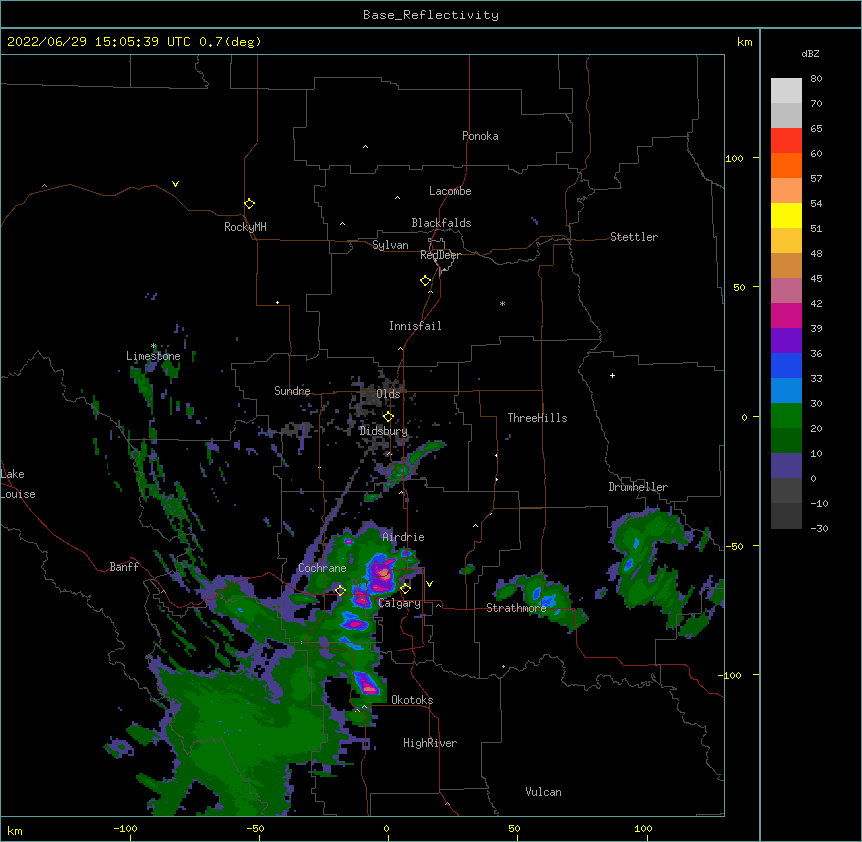Viewport: 862px width, 842px height.
Task: Click the ThreeHills label
Action: [538, 418]
